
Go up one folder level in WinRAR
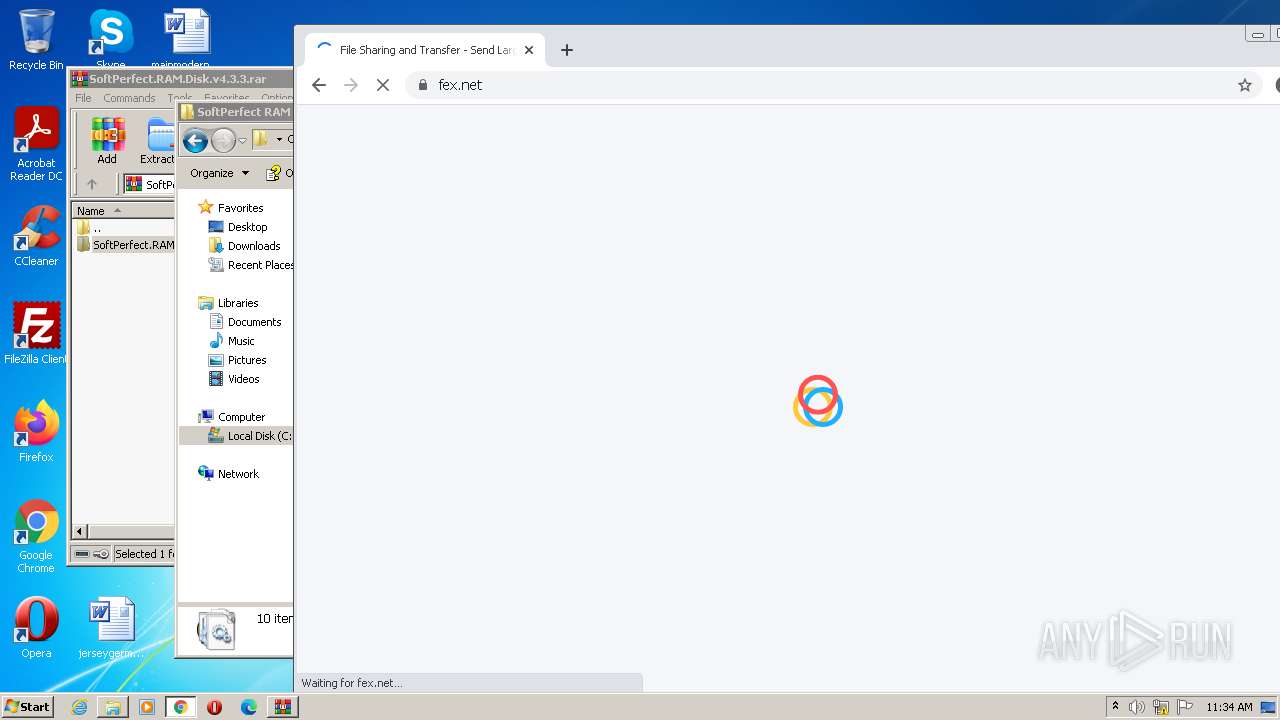point(92,184)
